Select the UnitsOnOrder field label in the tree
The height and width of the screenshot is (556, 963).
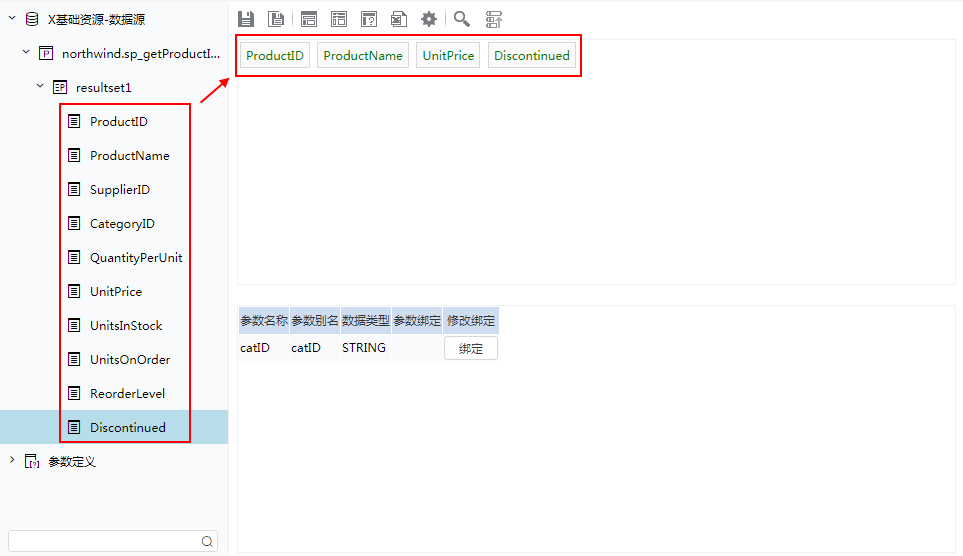(130, 359)
